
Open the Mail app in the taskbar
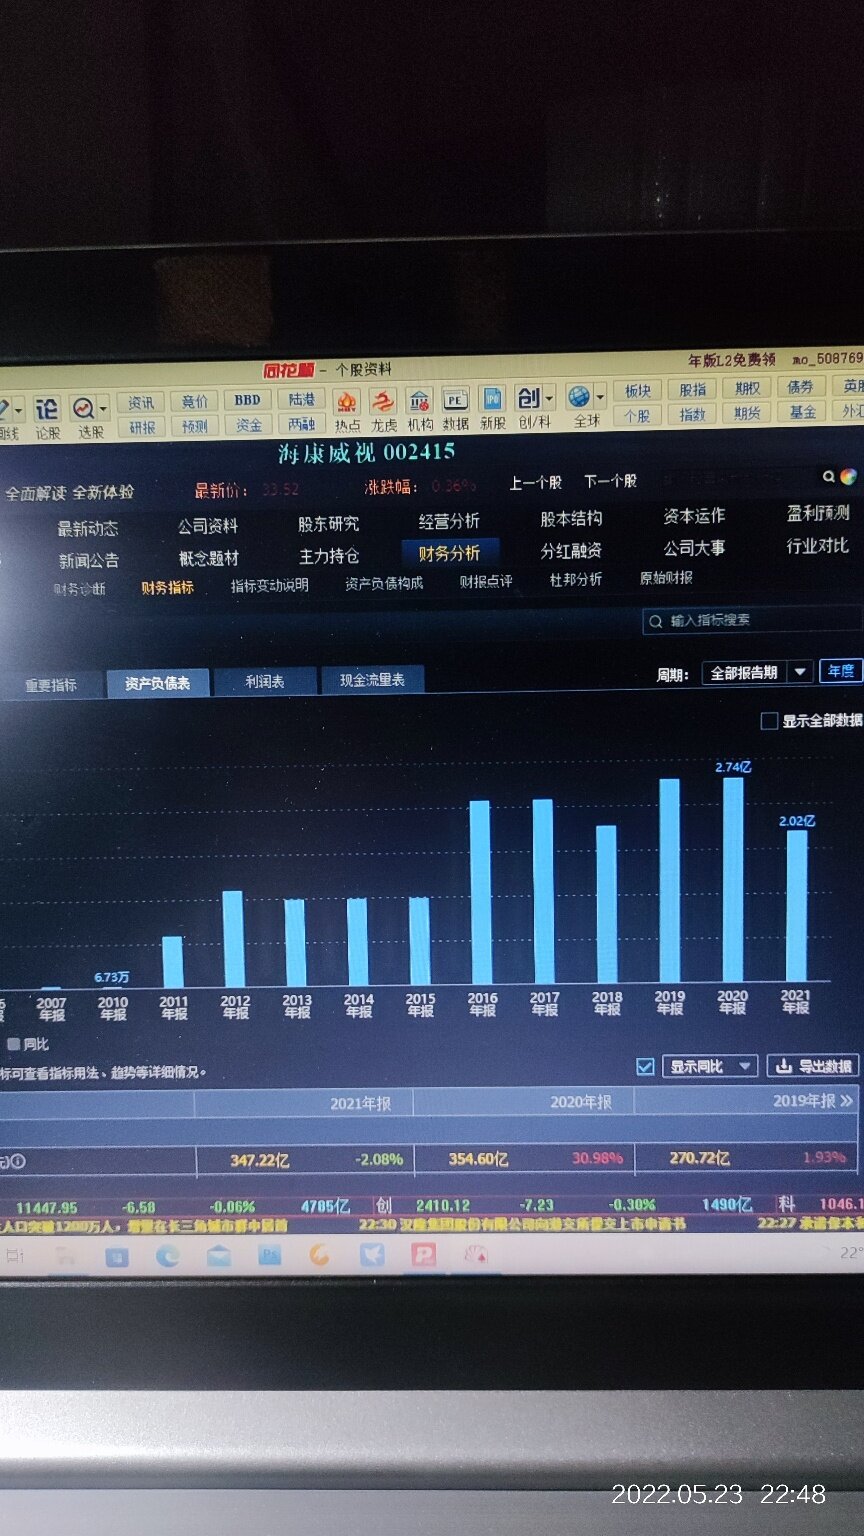coord(218,1256)
